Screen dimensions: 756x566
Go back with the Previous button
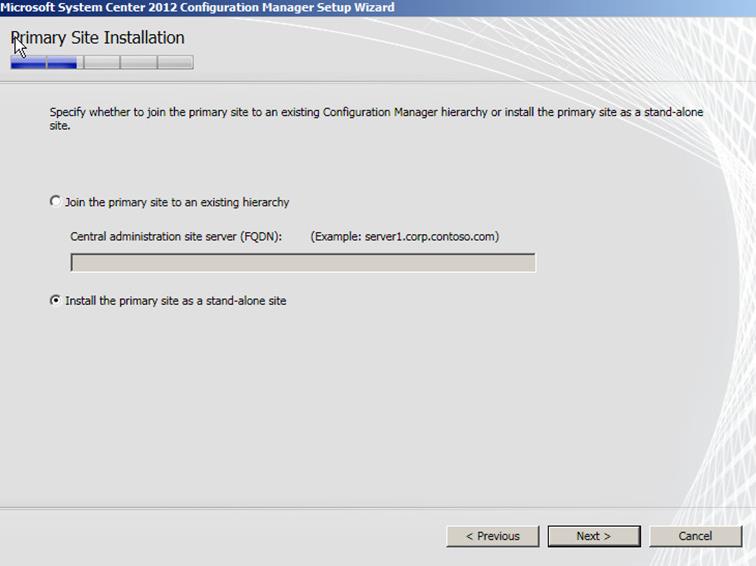493,536
